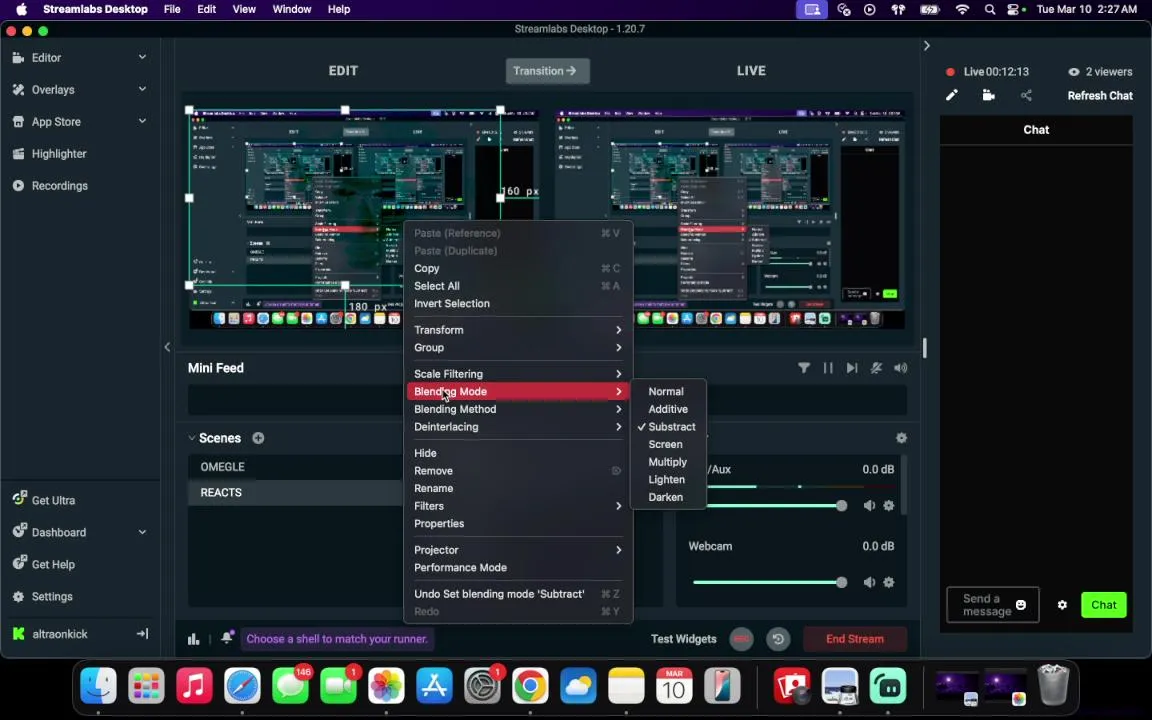Select the Screen blending mode
The image size is (1152, 720).
pyautogui.click(x=668, y=444)
